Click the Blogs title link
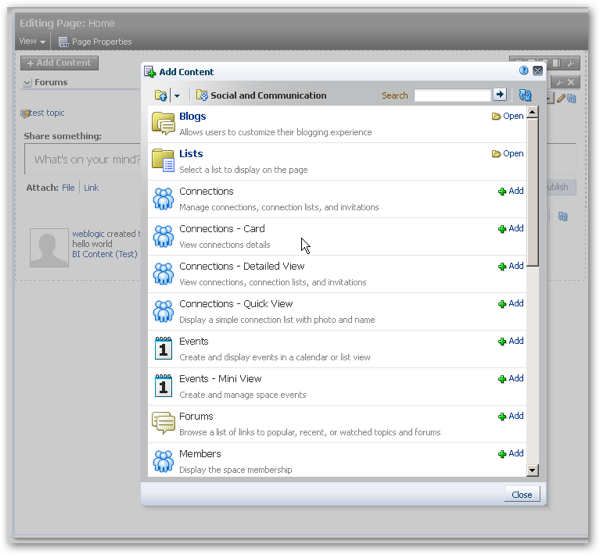This screenshot has width=600, height=555. (x=192, y=116)
